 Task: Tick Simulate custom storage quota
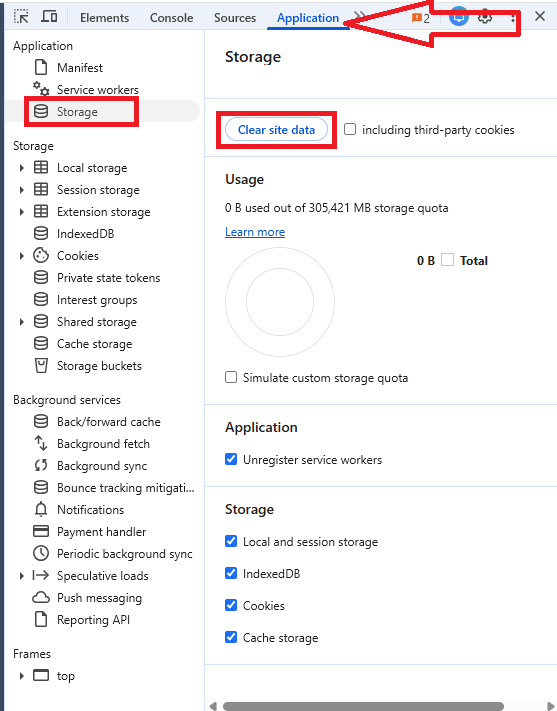point(231,377)
